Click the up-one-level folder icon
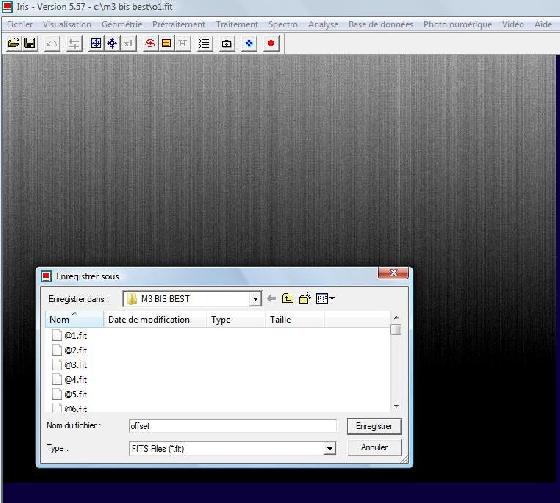This screenshot has width=560, height=503. [x=288, y=298]
